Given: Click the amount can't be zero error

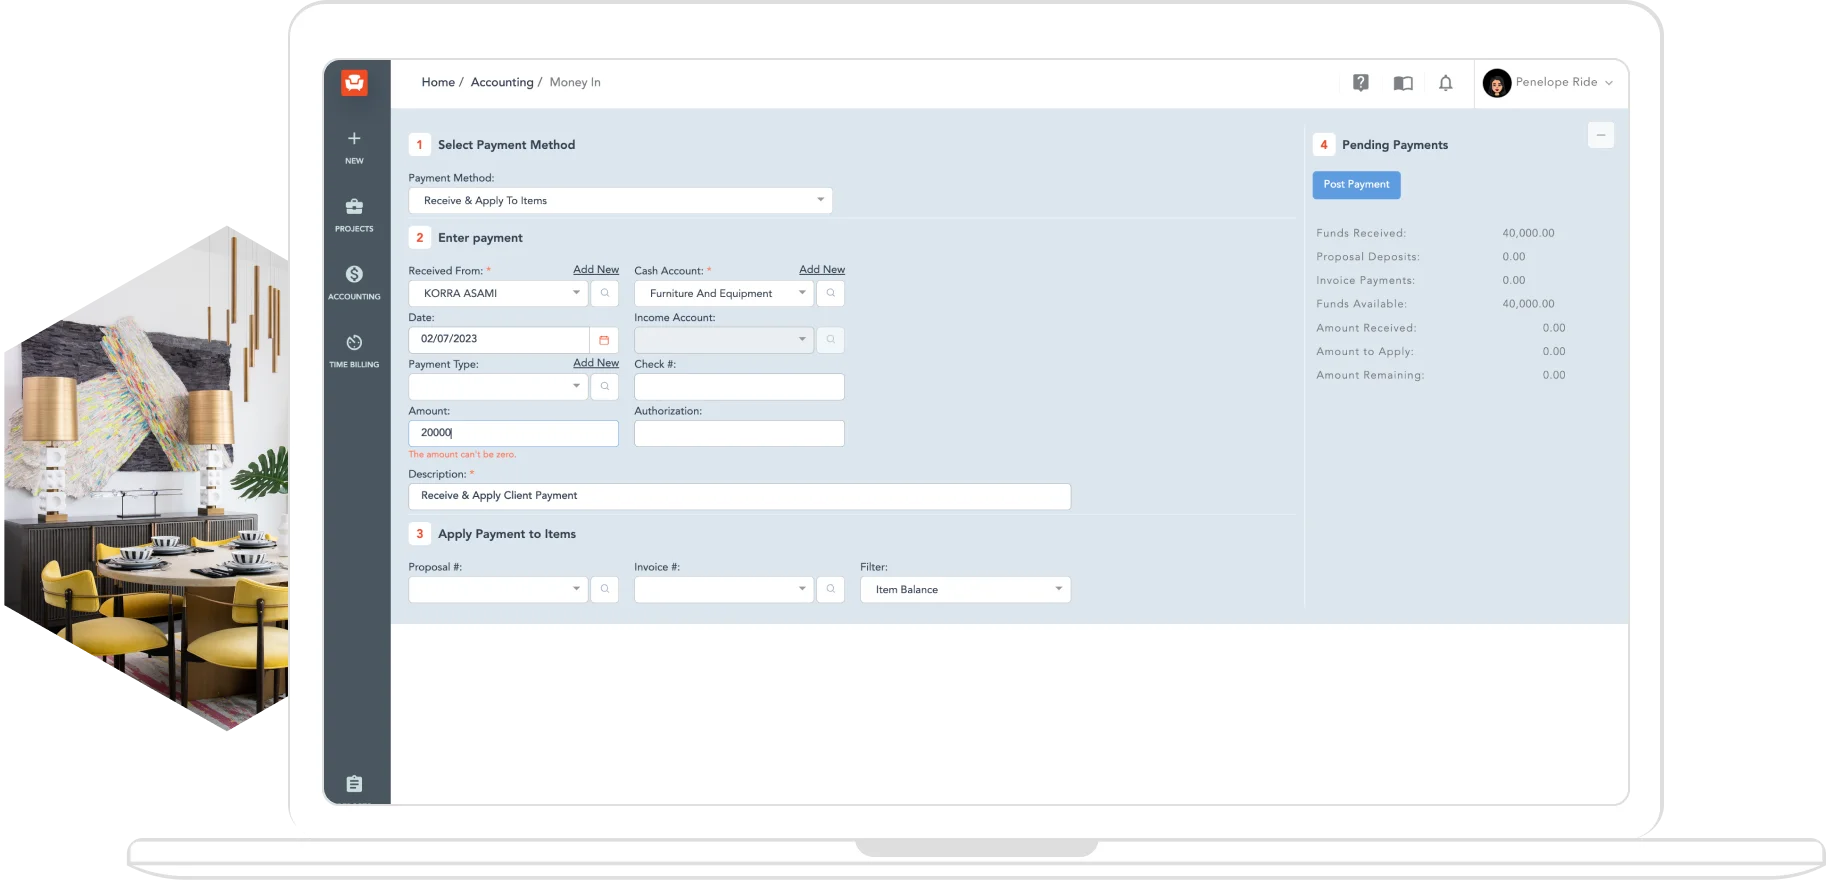Looking at the screenshot, I should [x=462, y=455].
